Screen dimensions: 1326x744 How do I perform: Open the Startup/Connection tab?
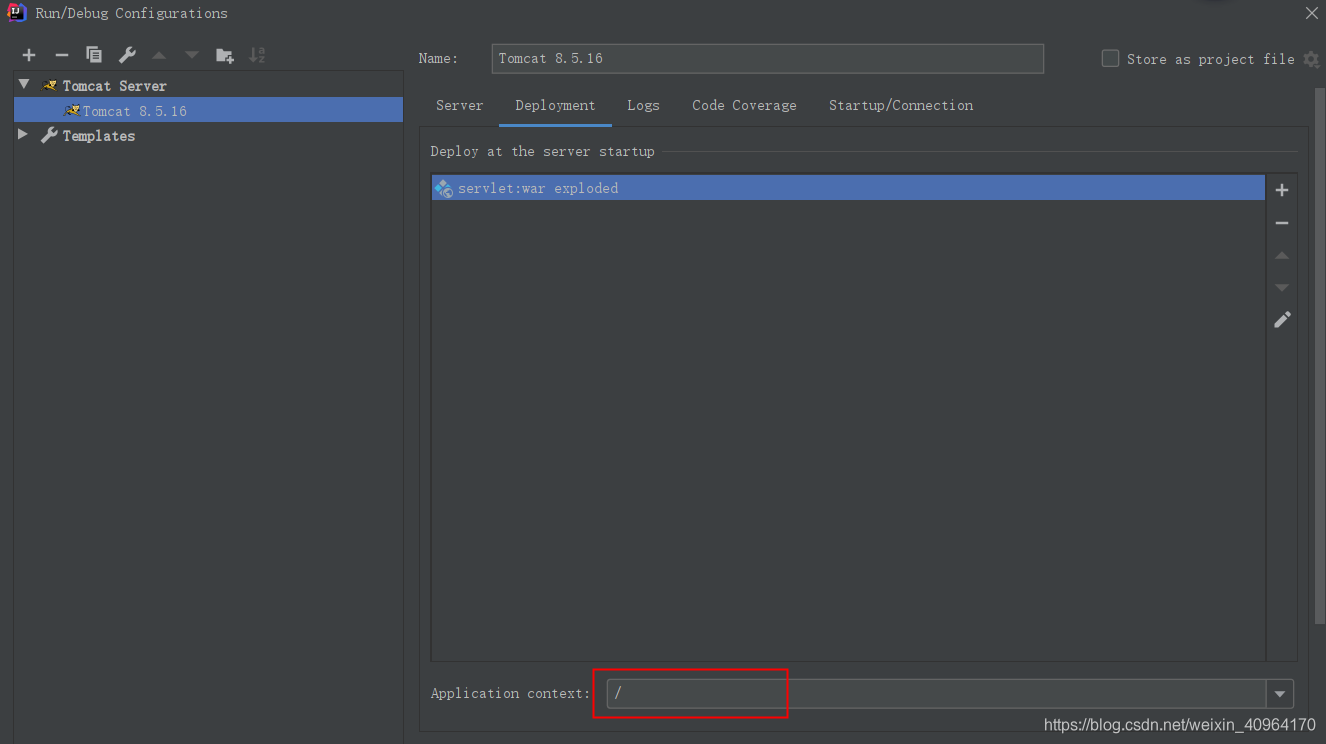tap(901, 105)
